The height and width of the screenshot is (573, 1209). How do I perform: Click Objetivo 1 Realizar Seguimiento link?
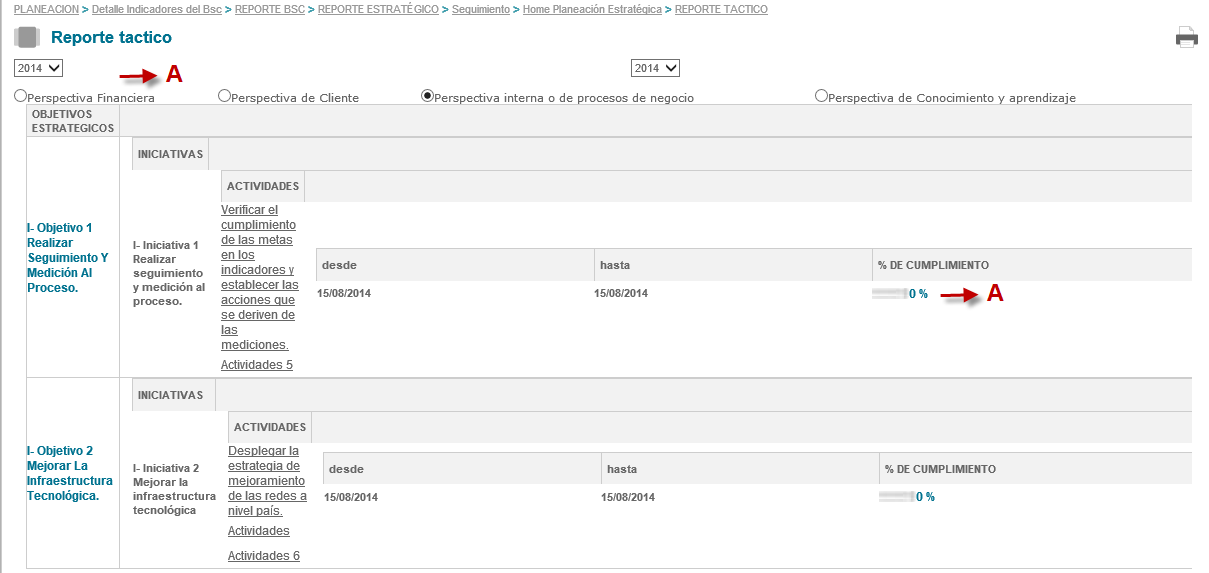point(67,257)
